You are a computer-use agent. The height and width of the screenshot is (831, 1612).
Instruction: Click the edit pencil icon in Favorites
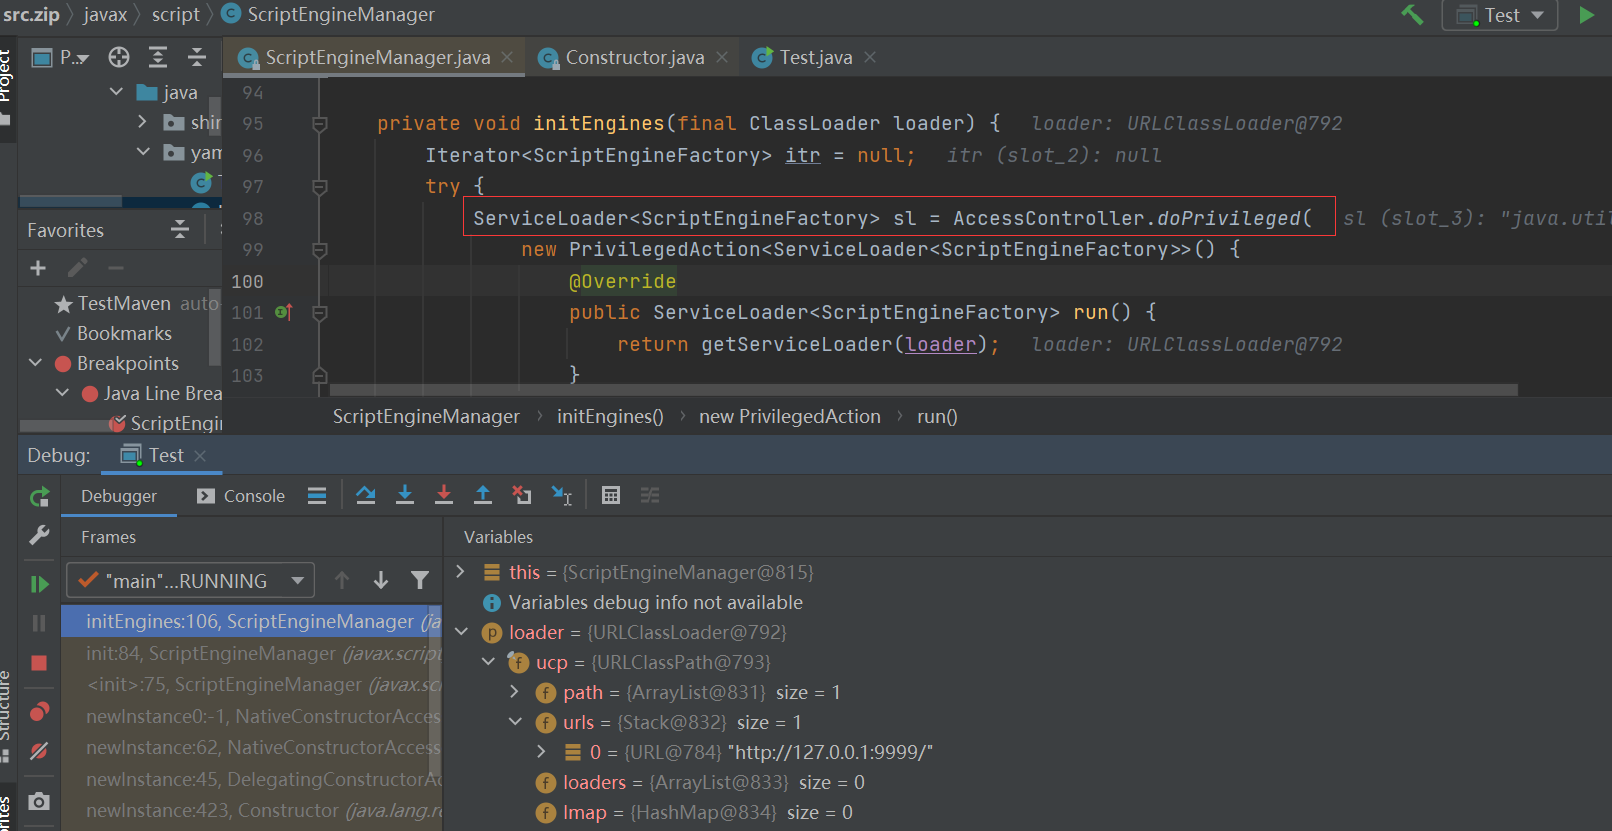pos(77,268)
